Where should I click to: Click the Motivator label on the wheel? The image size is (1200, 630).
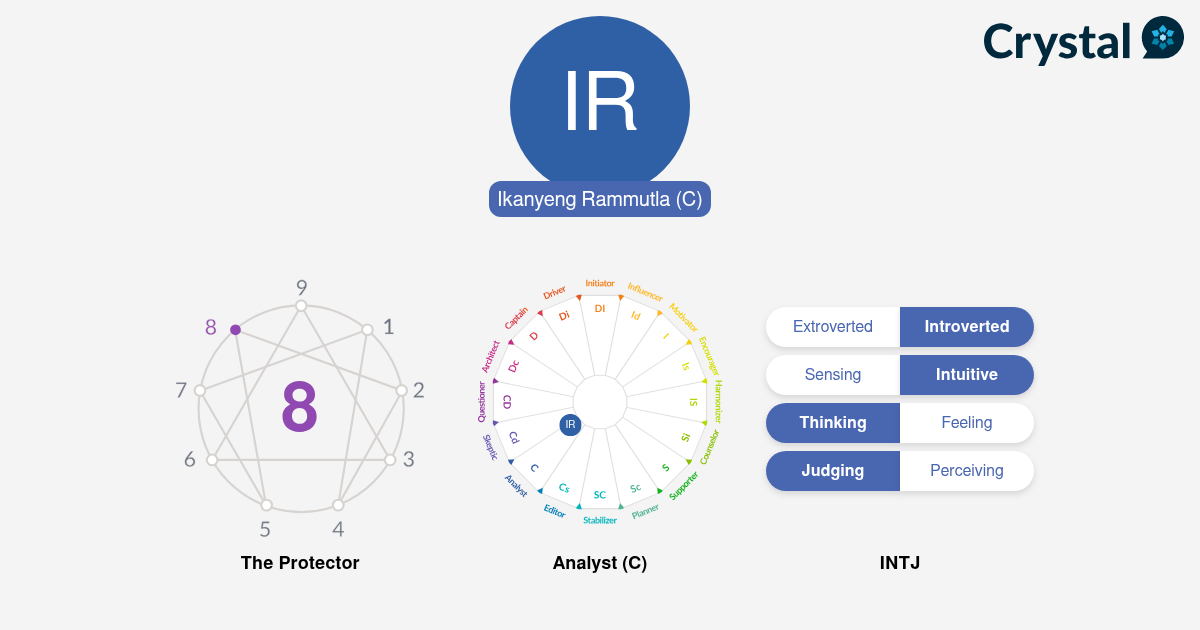click(x=684, y=317)
